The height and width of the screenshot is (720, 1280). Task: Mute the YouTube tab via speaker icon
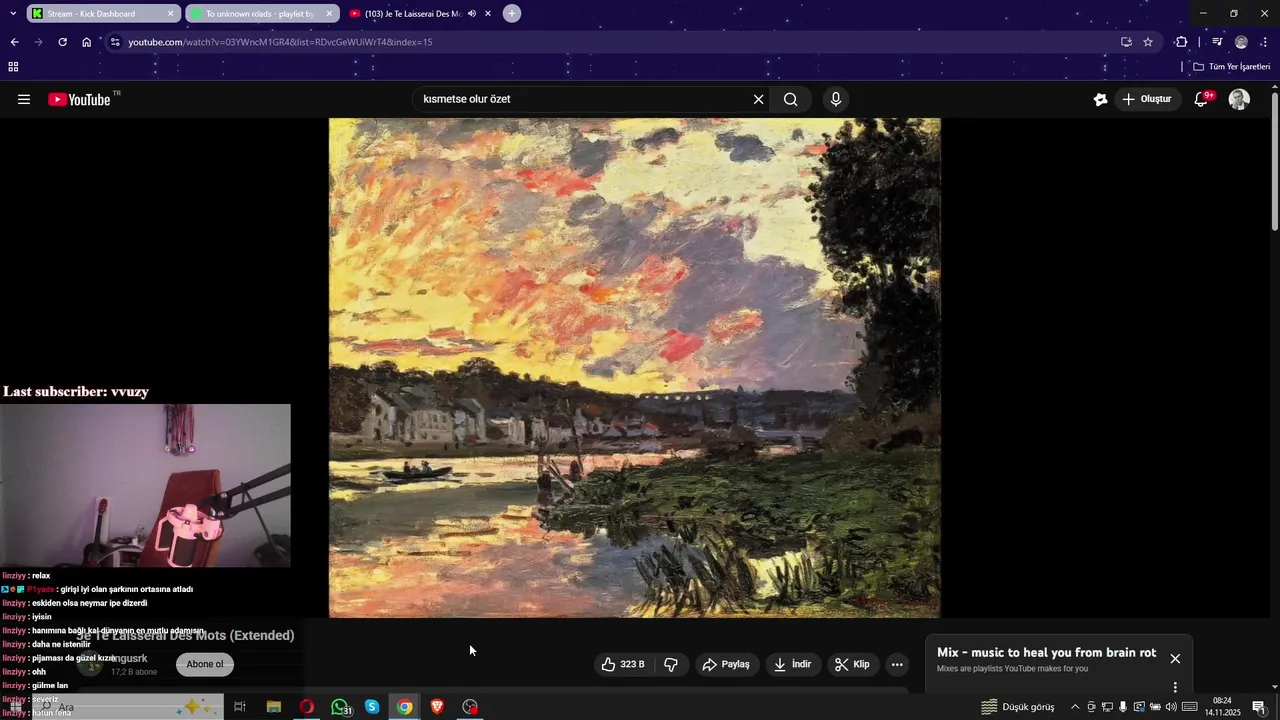tap(471, 14)
